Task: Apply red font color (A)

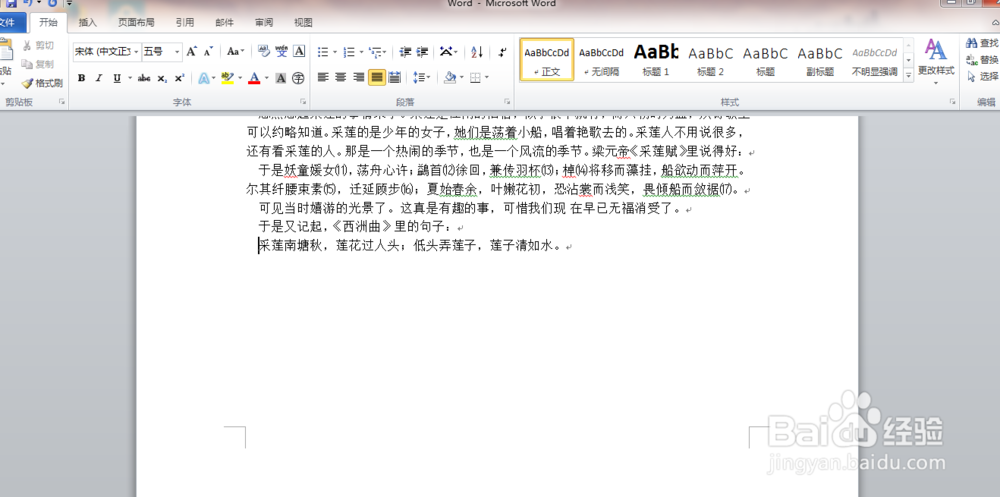Action: click(x=254, y=78)
